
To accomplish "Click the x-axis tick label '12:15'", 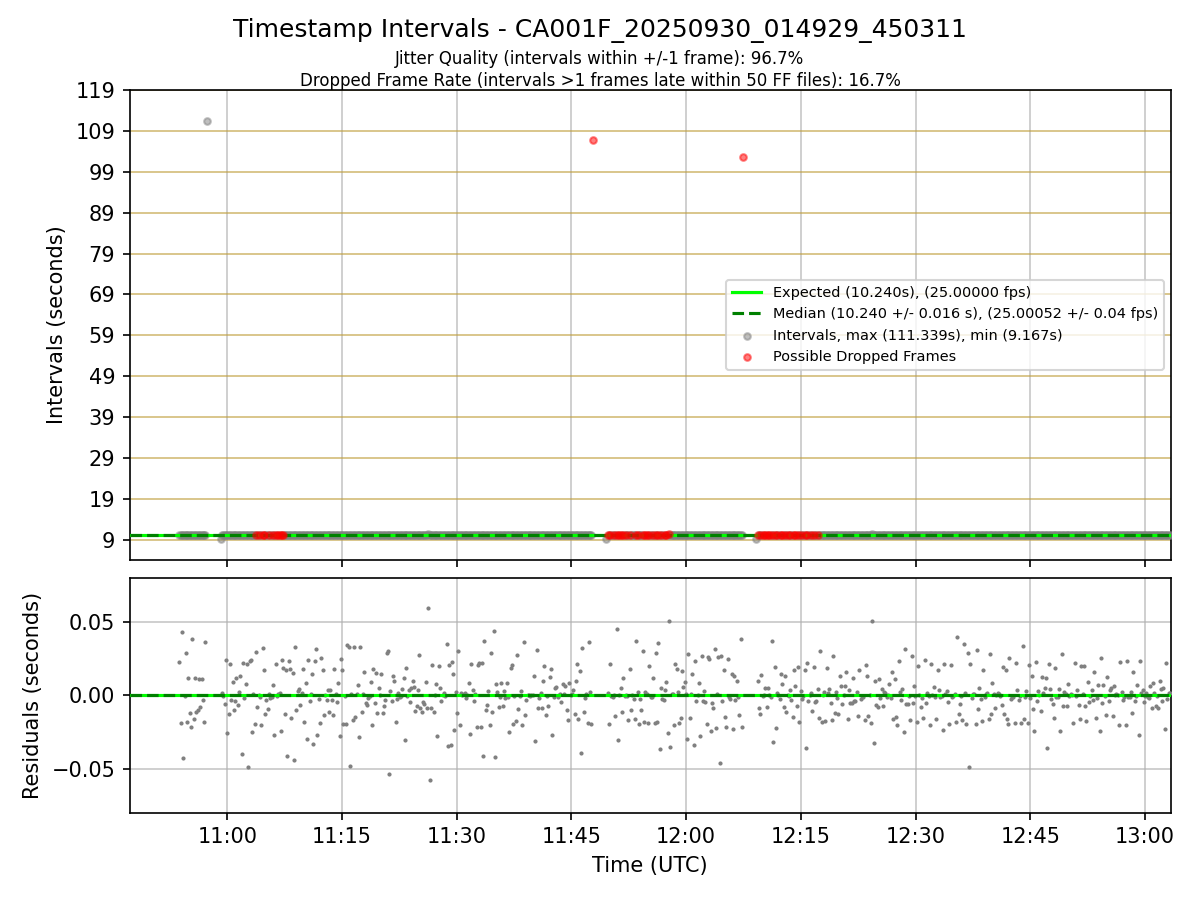I will (x=801, y=835).
